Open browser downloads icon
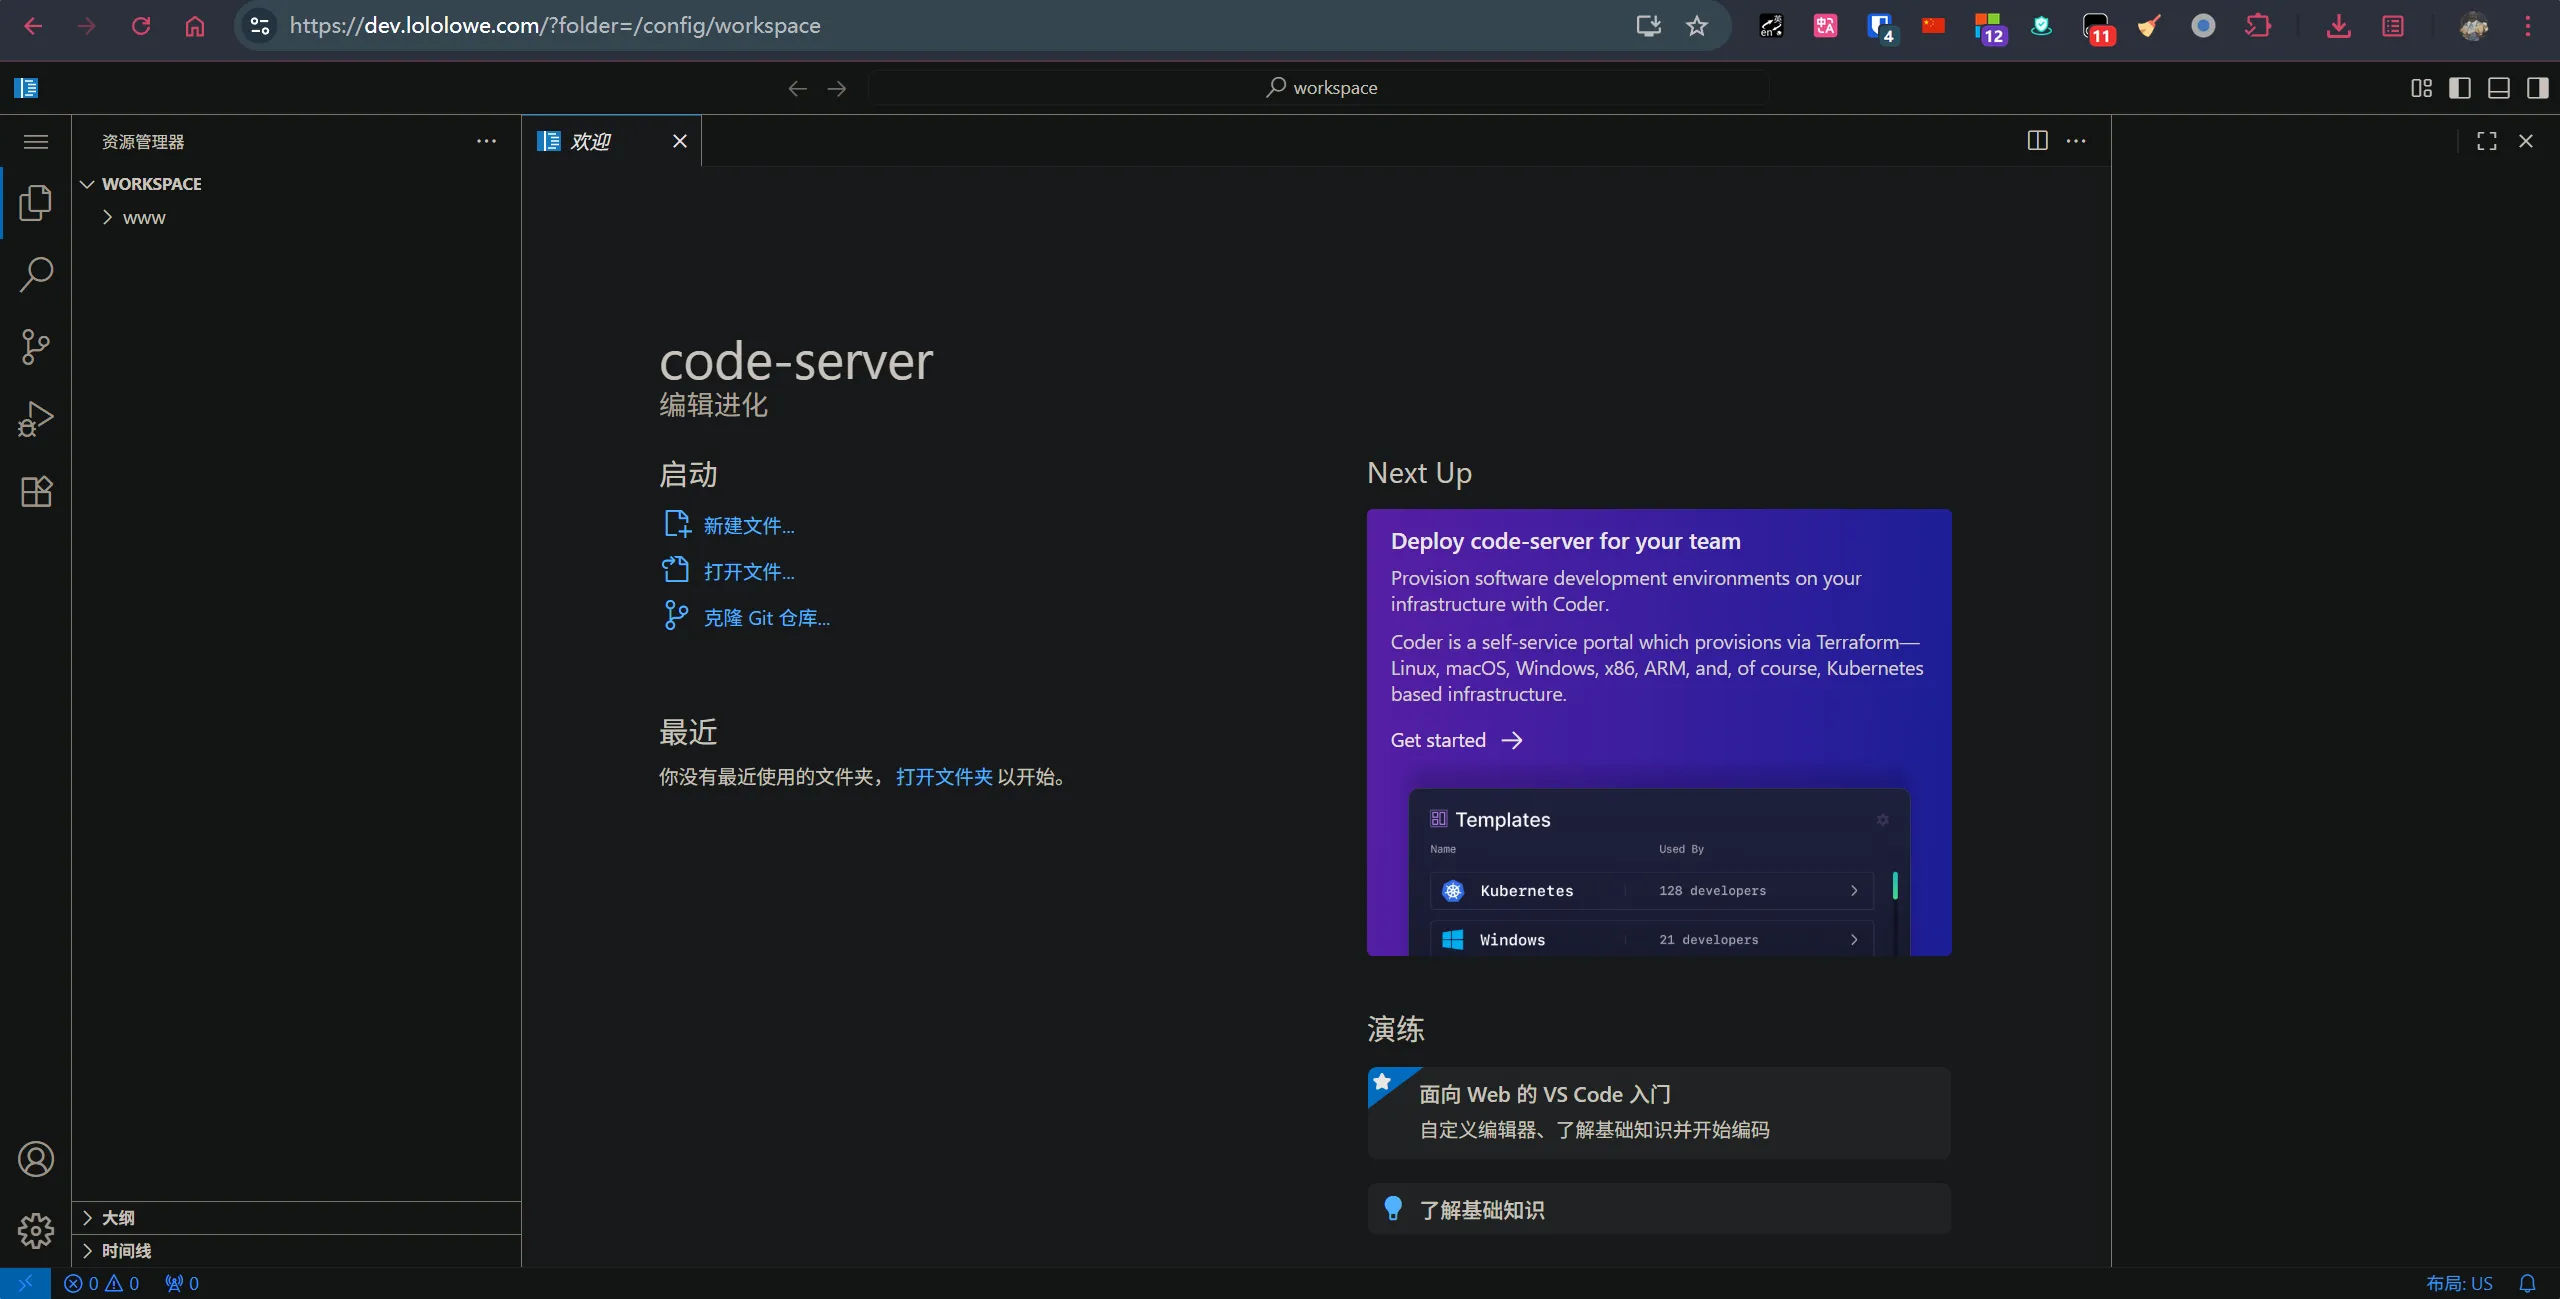Viewport: 2560px width, 1299px height. pos(2338,26)
